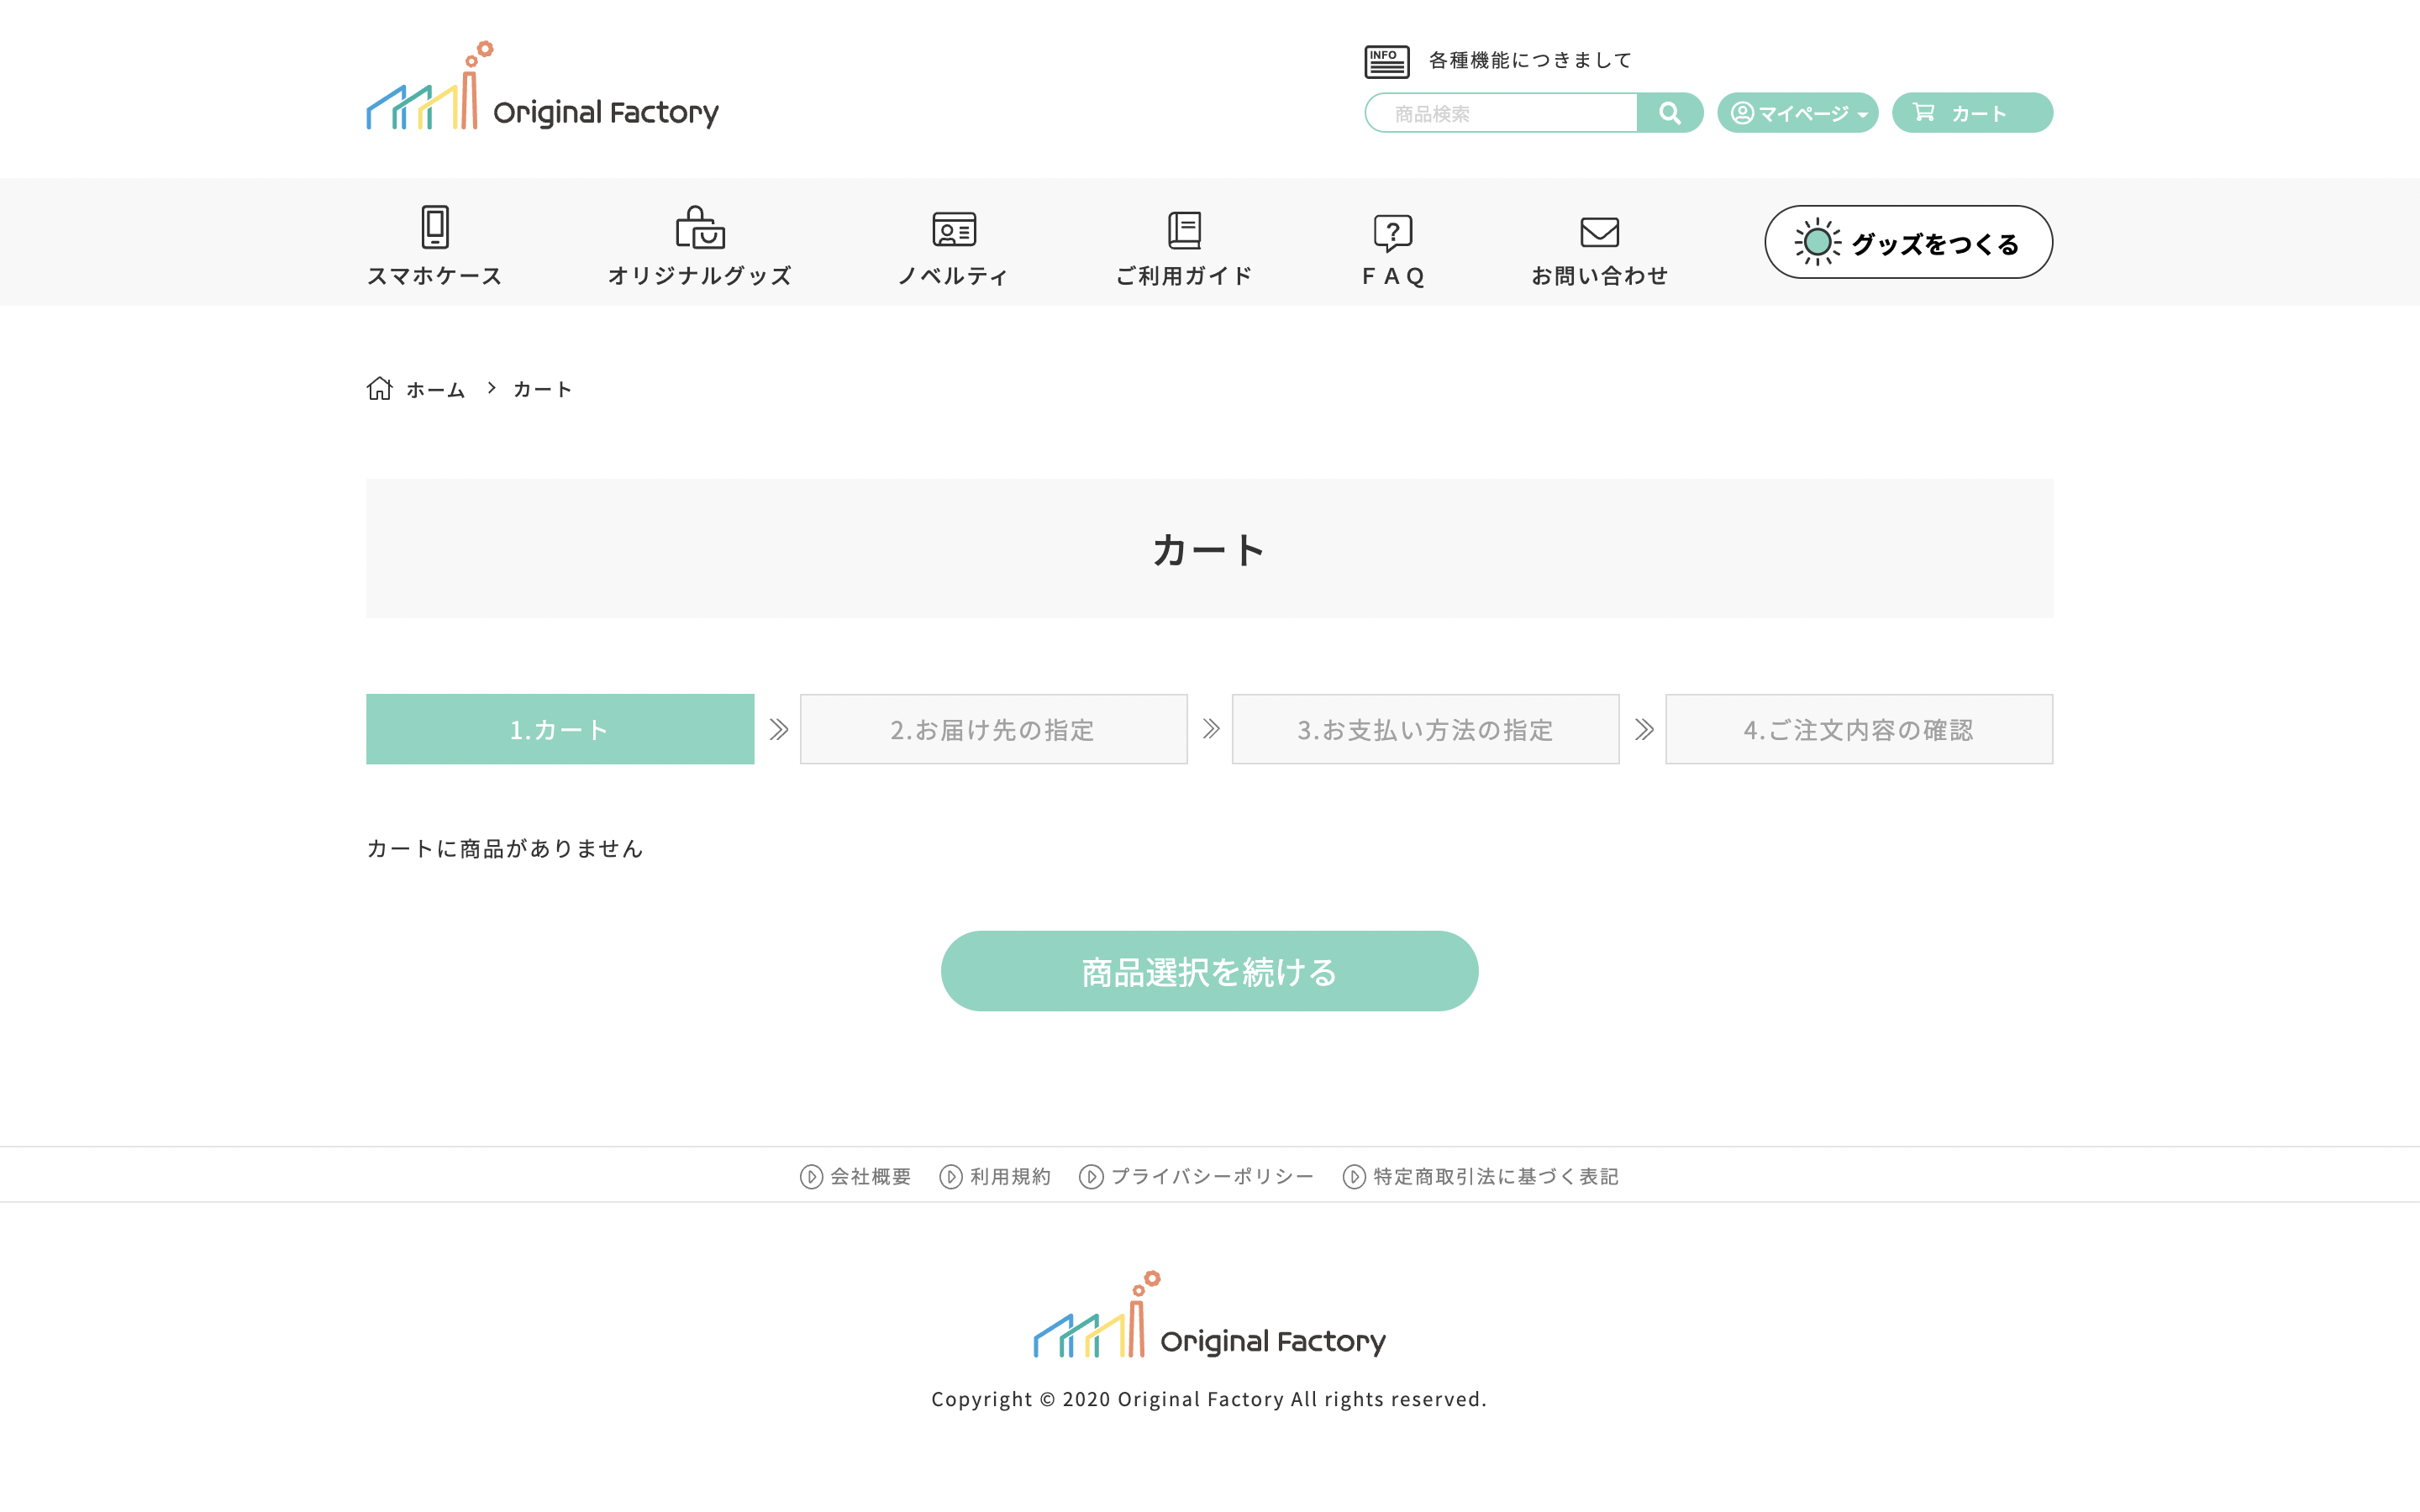Screen dimensions: 2420x1512
Task: Click 商品選択を続ける button
Action: (1209, 971)
